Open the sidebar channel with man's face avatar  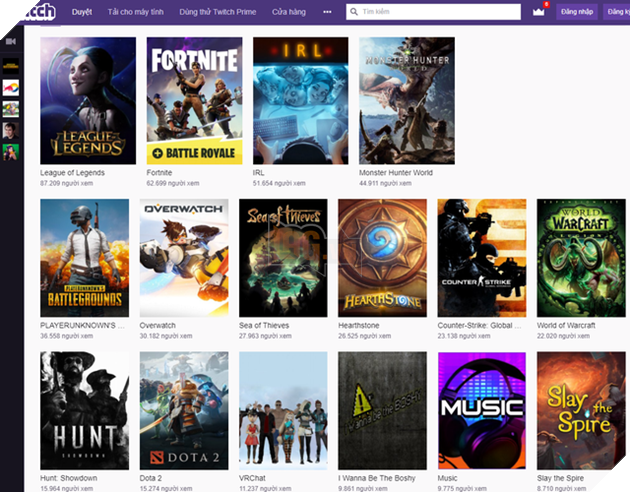11,131
